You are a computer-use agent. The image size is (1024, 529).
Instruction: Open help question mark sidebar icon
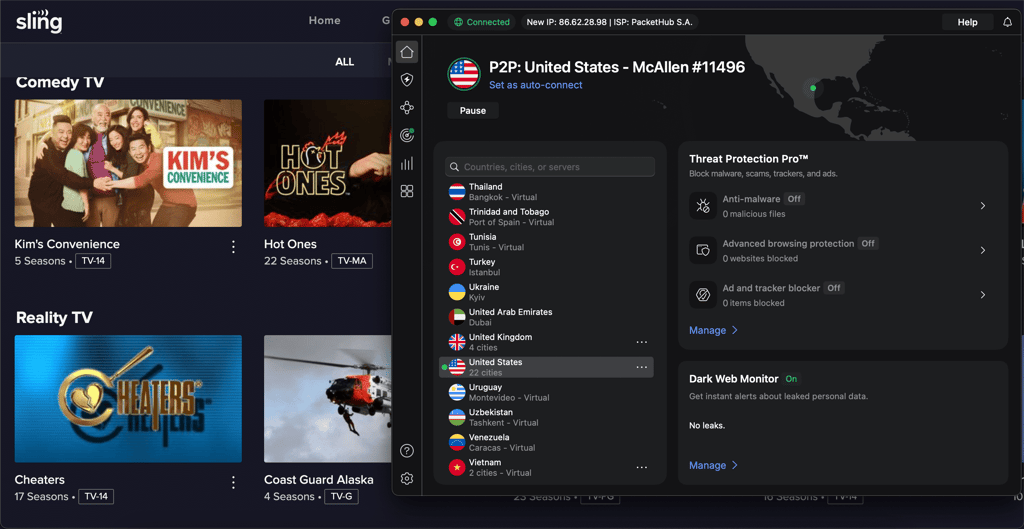tap(407, 451)
